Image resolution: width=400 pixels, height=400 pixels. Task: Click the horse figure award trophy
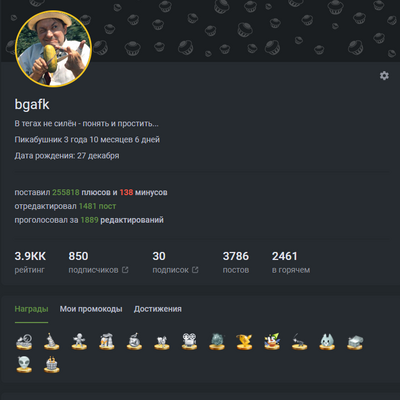pos(162,341)
